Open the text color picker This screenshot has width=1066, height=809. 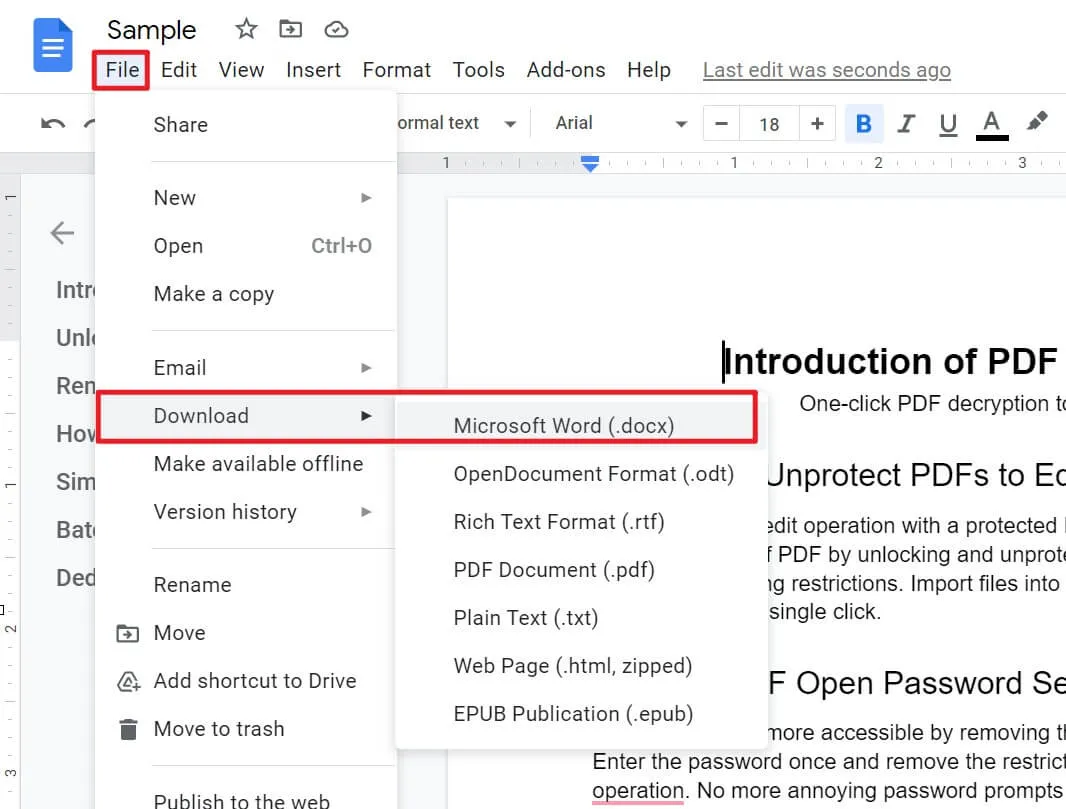pos(991,122)
